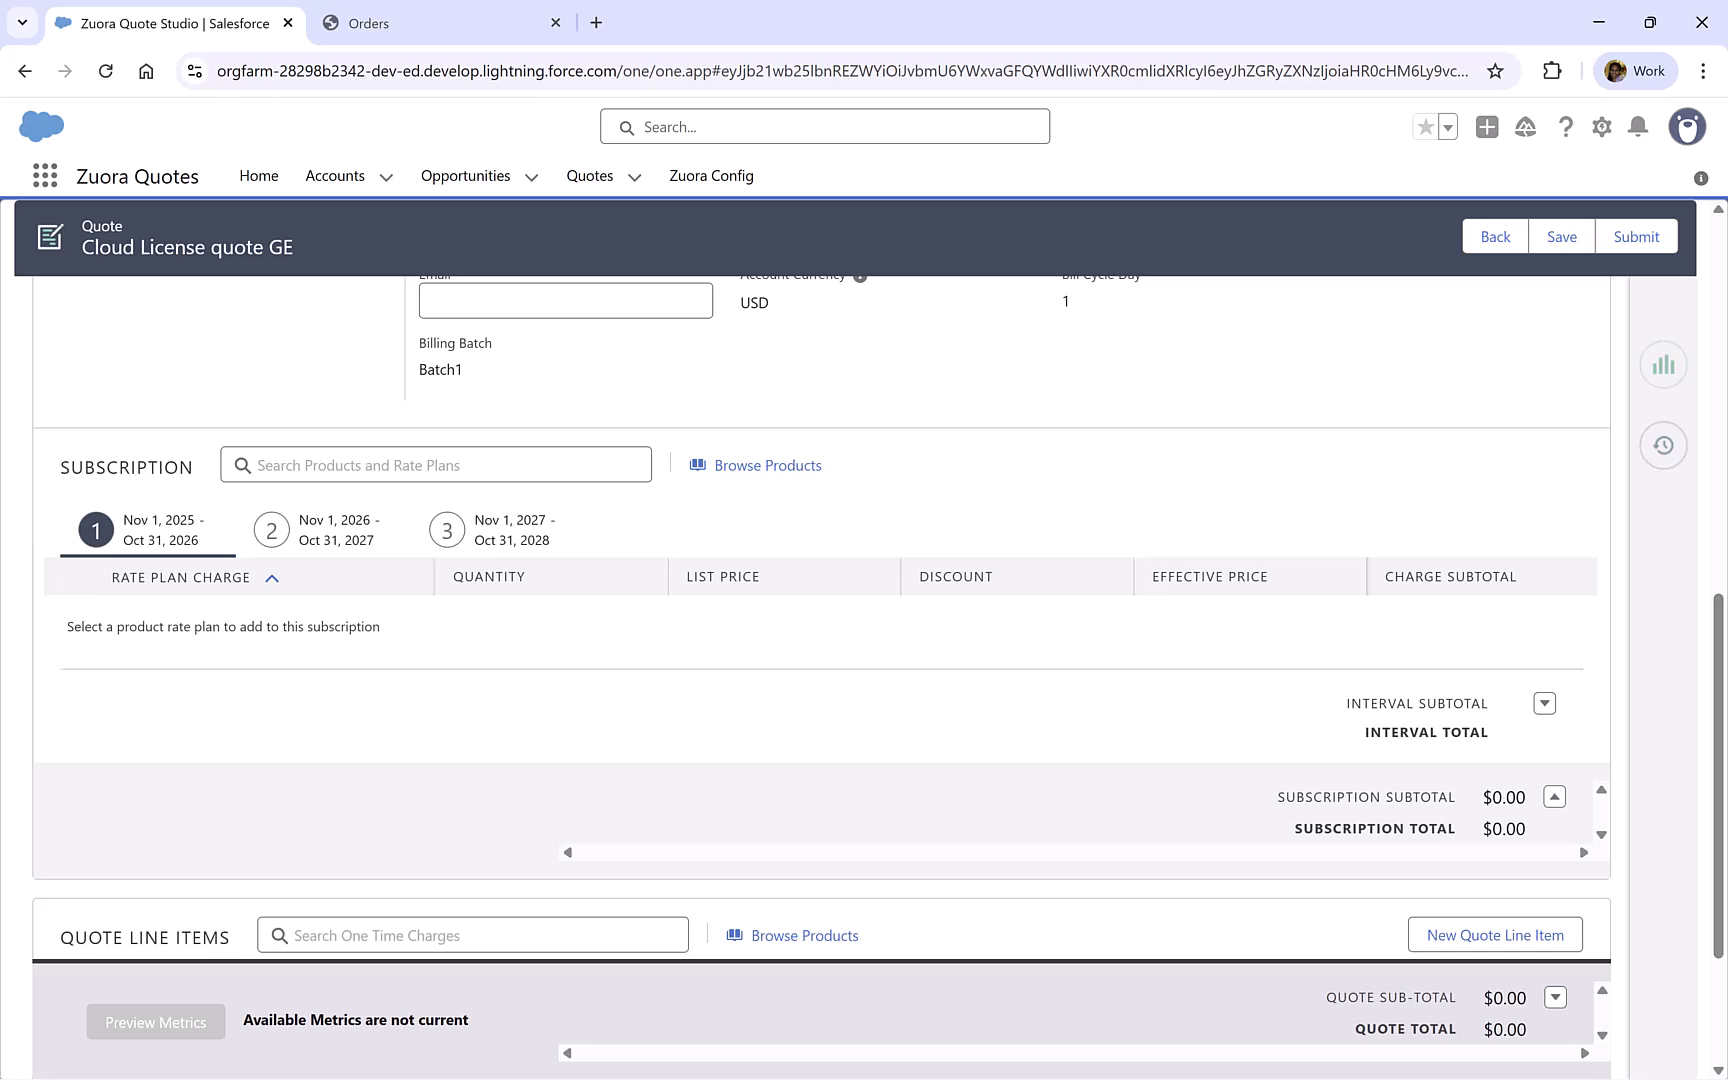The width and height of the screenshot is (1728, 1080).
Task: Select interval 2 starting Nov 1, 2026
Action: pos(271,530)
